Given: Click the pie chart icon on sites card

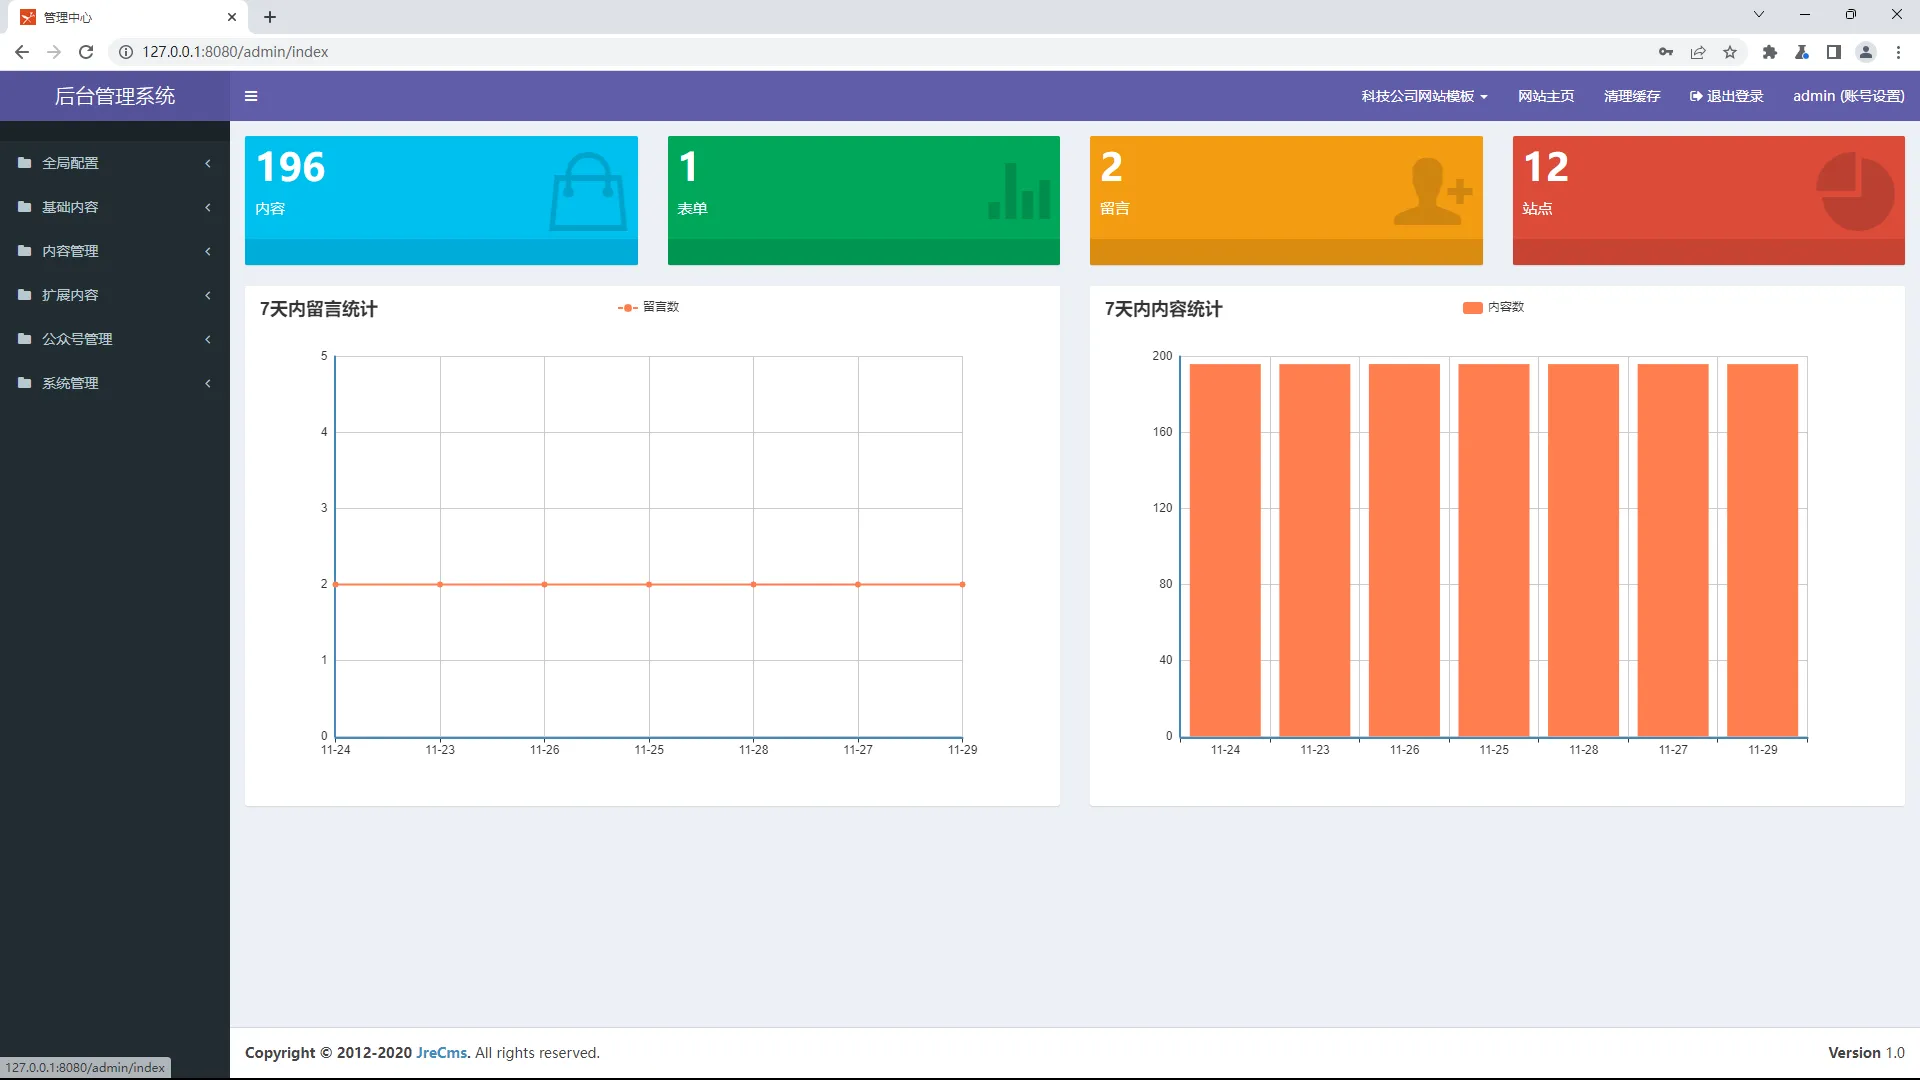Looking at the screenshot, I should coord(1855,191).
